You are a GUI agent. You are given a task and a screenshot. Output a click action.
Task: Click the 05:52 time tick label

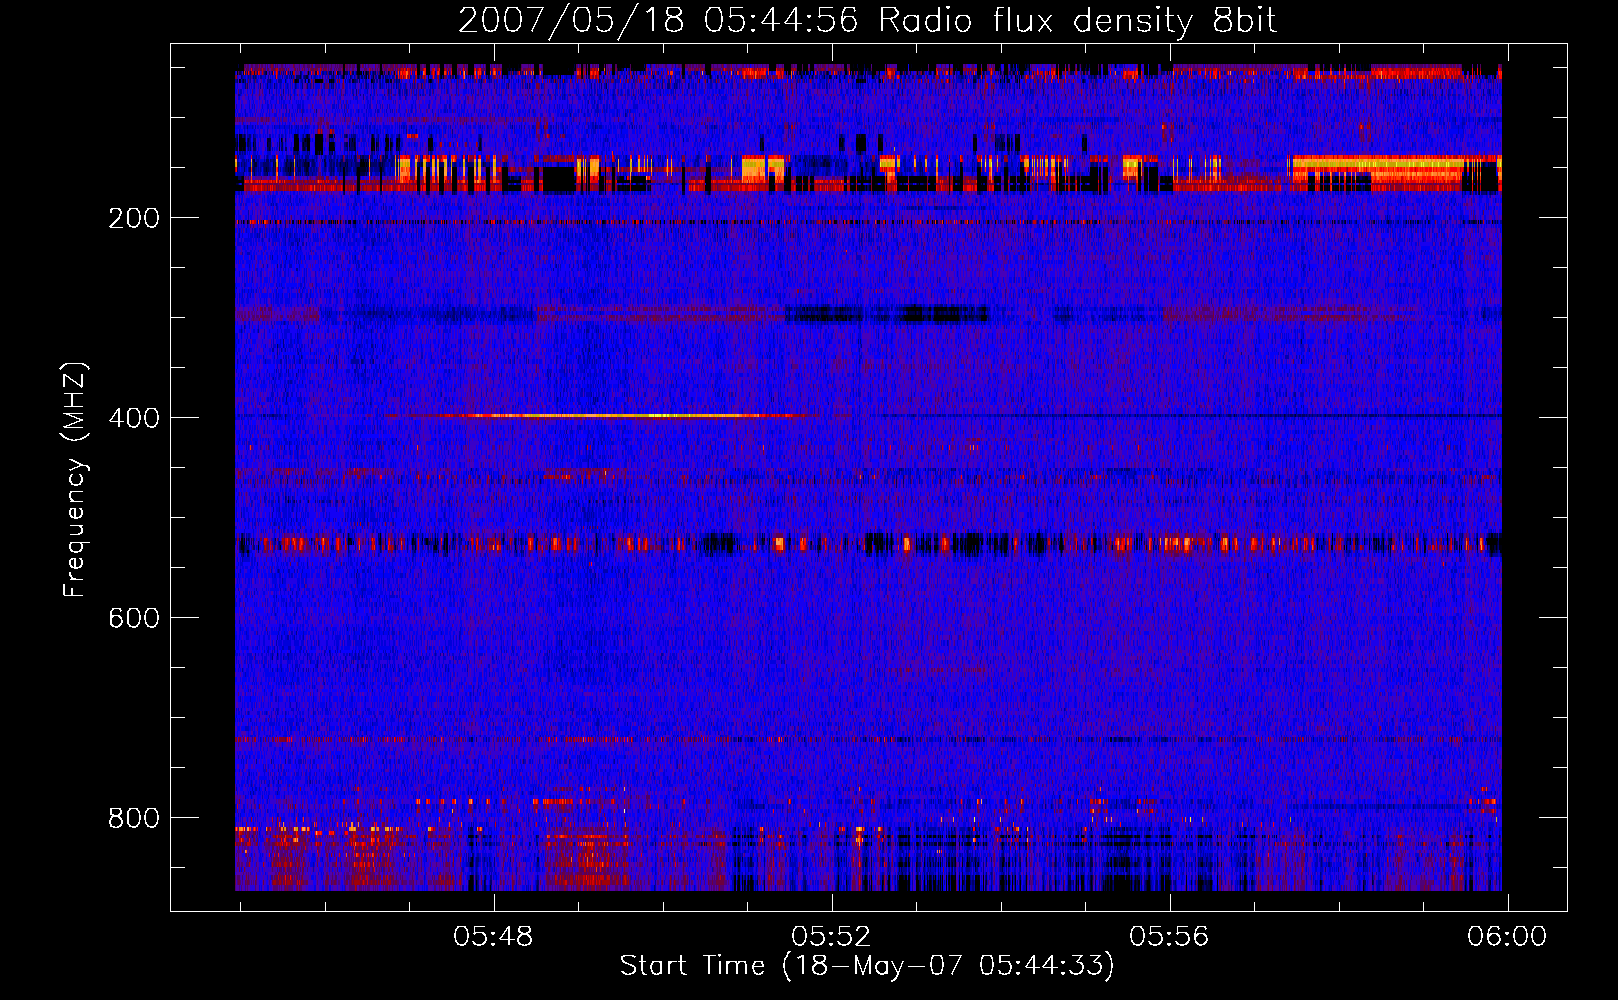(832, 936)
